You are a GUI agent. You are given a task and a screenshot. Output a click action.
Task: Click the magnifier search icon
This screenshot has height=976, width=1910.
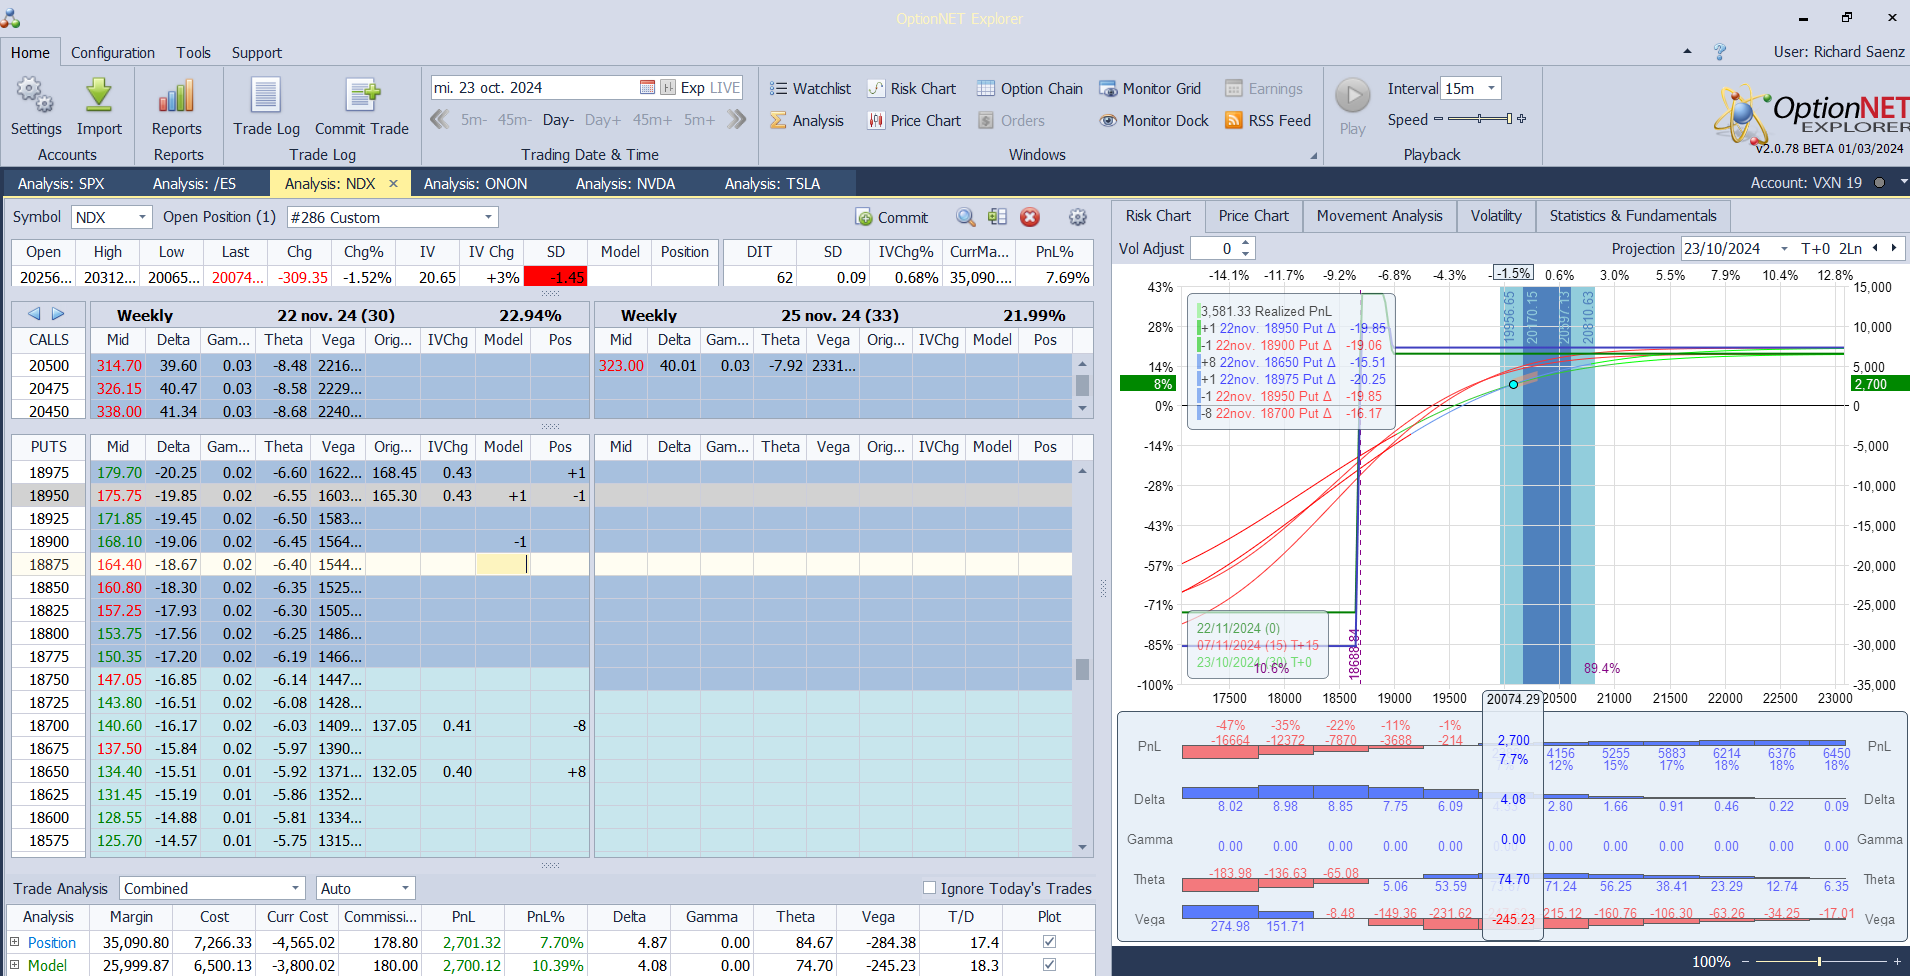(965, 217)
